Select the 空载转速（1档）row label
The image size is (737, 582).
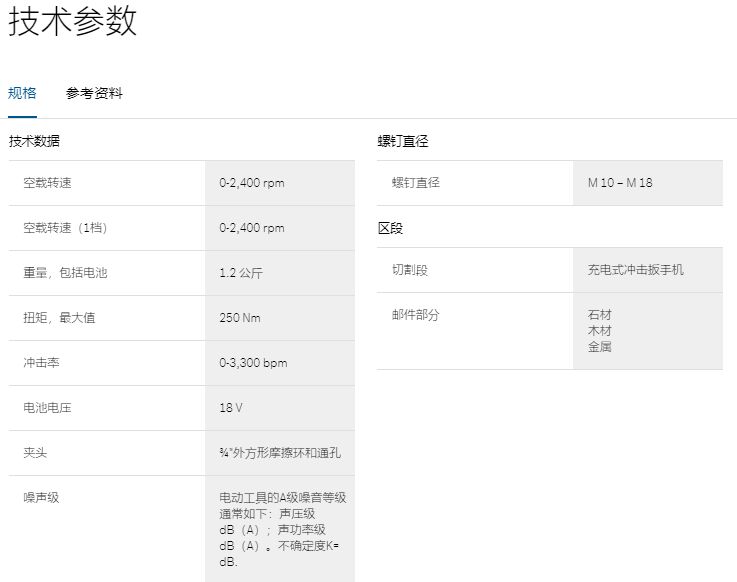click(65, 228)
